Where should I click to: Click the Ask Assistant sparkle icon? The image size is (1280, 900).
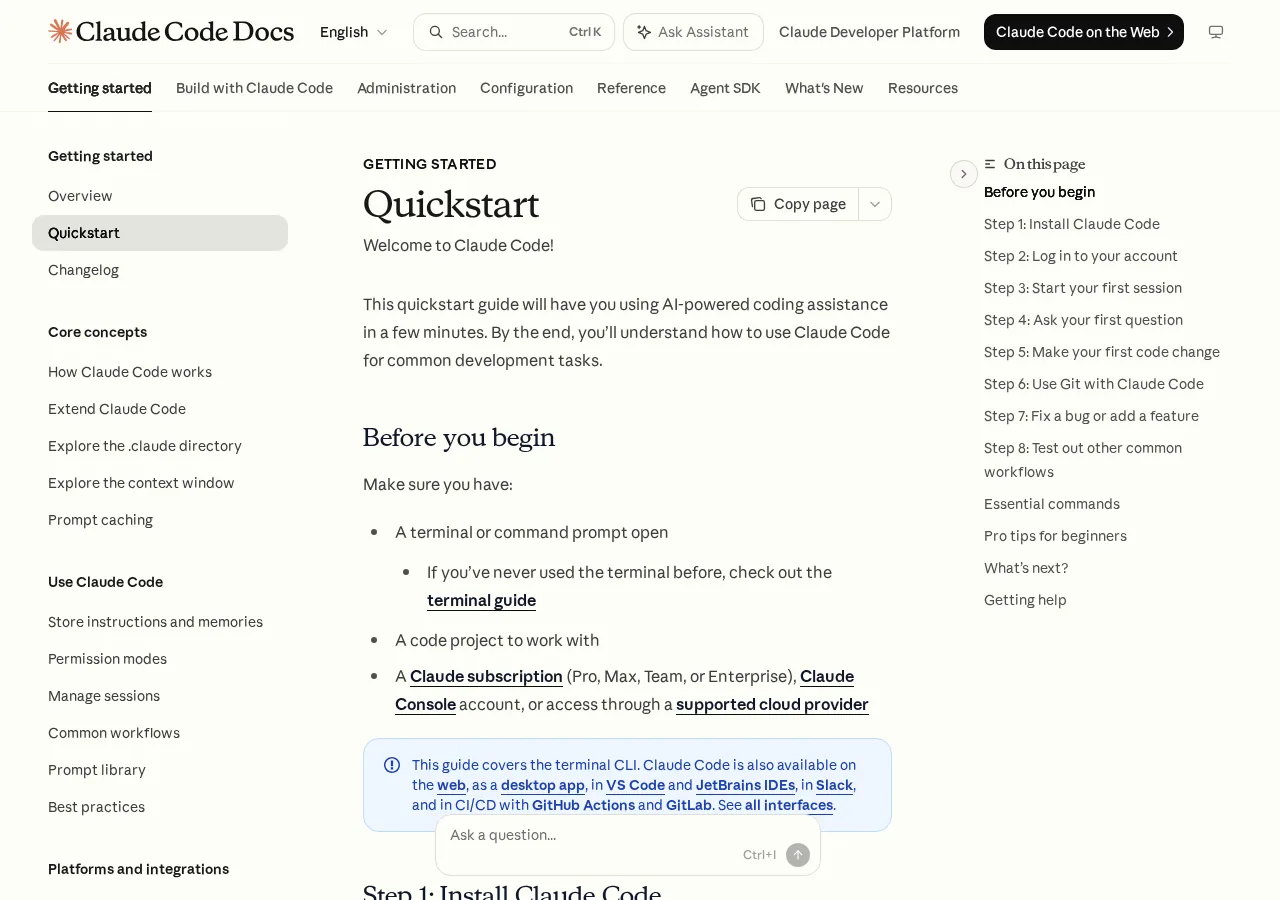pos(644,32)
